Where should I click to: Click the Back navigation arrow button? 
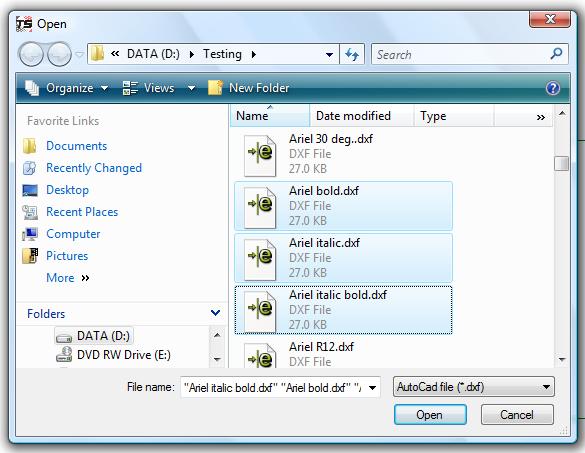click(31, 54)
